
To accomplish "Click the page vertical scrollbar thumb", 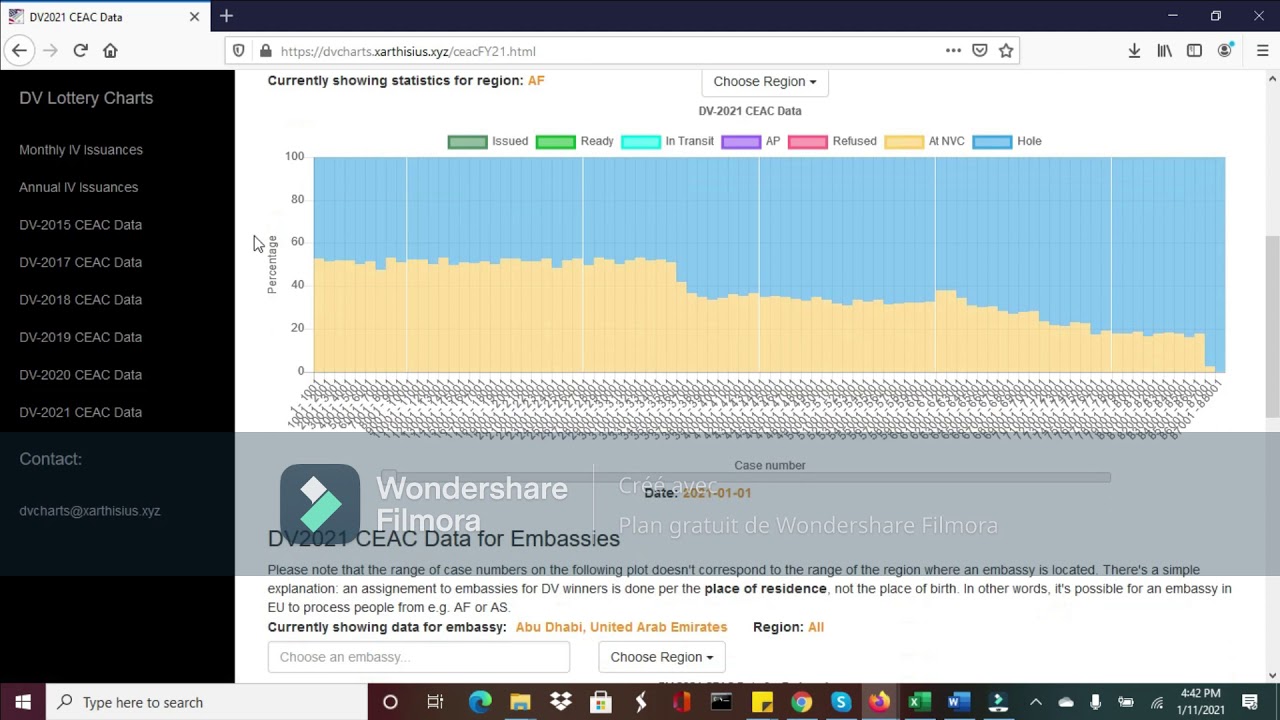I will click(x=1272, y=326).
